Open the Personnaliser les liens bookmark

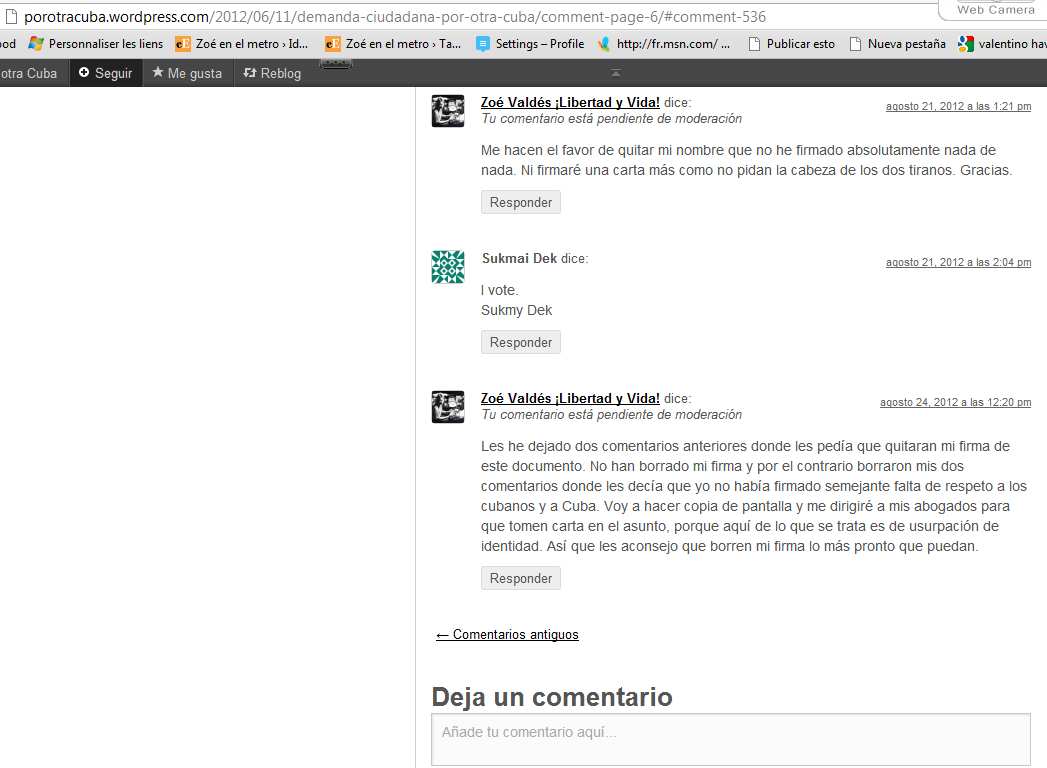(x=95, y=44)
